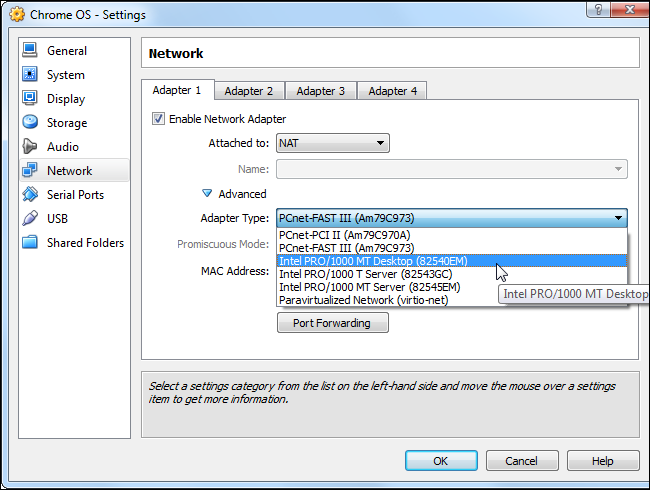Screen dimensions: 650x490
Task: Open the Storage settings category
Action: tap(75, 123)
